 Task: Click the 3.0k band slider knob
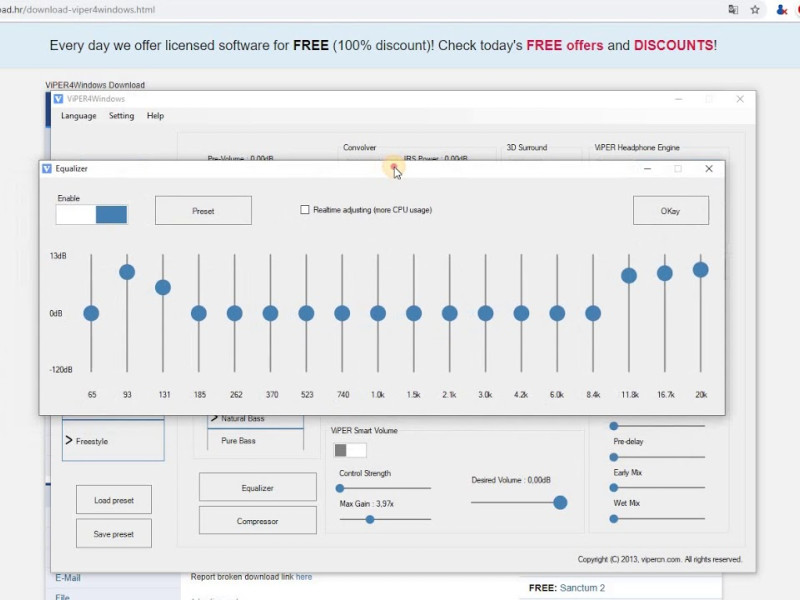485,313
